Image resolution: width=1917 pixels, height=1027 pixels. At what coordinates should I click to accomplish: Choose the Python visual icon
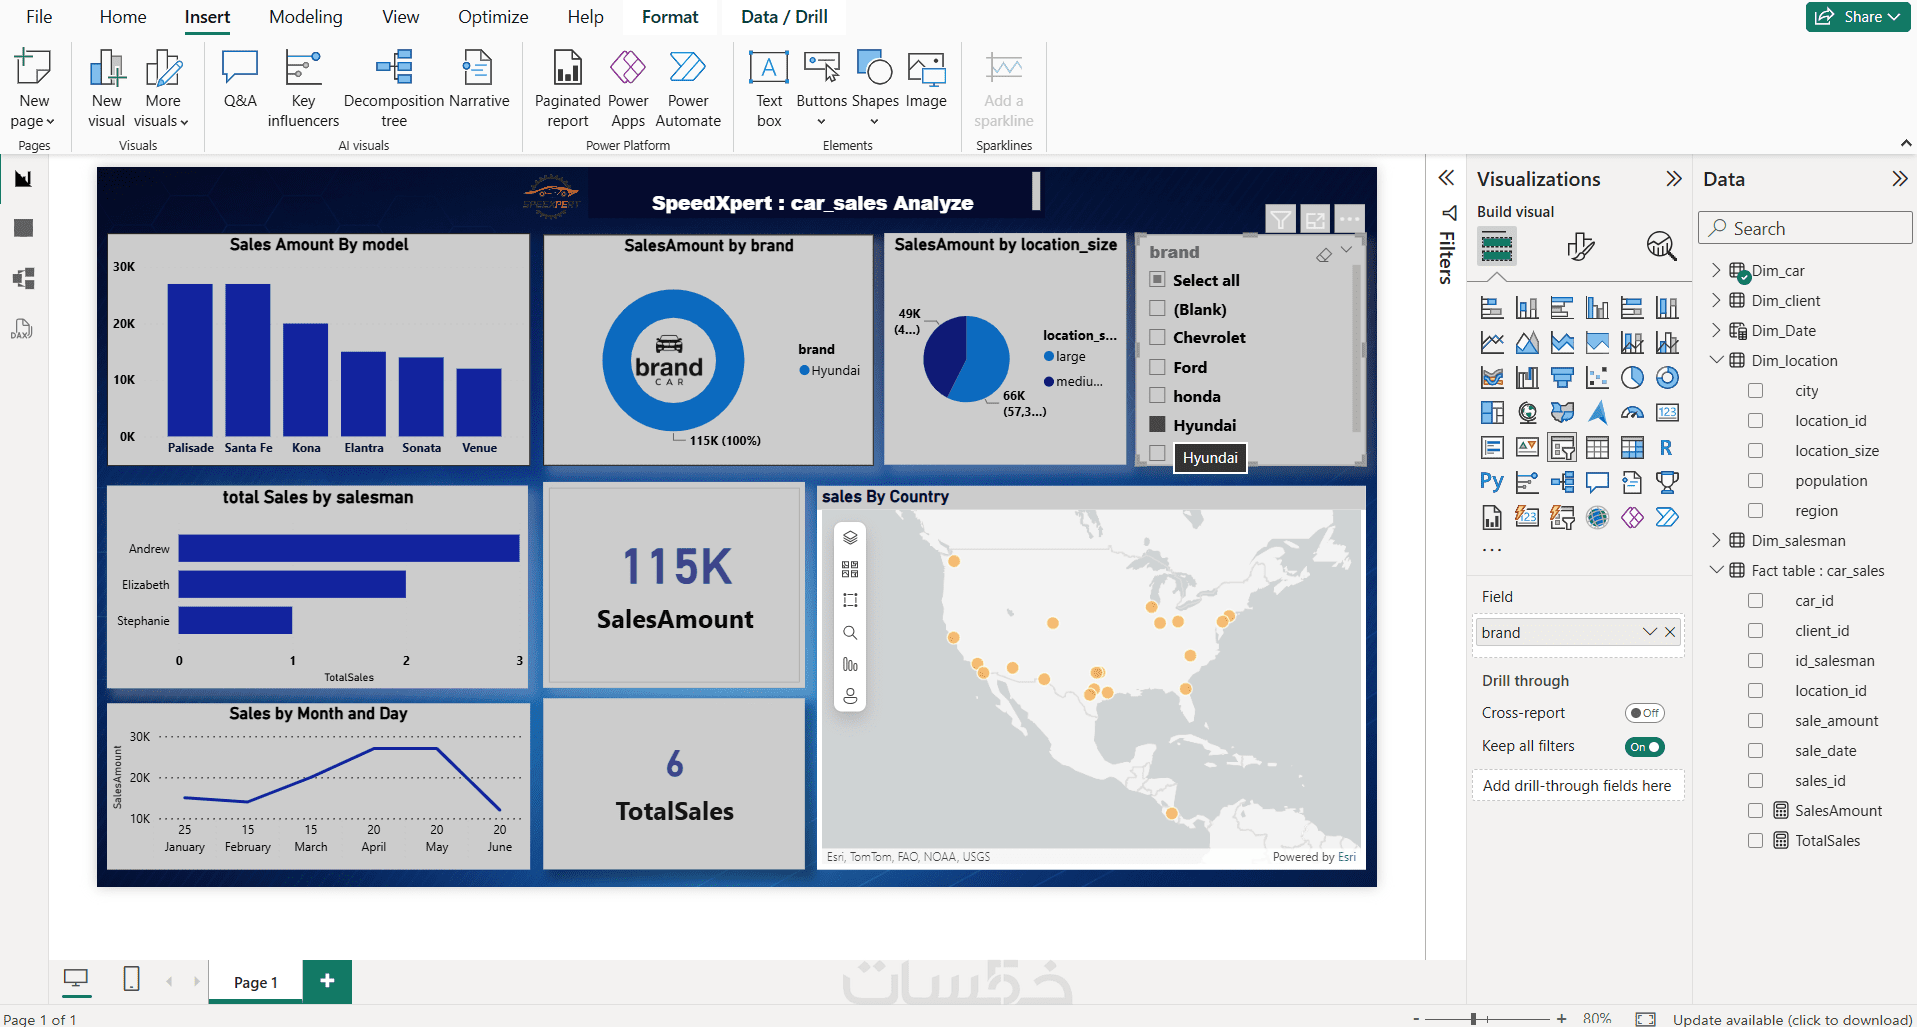click(x=1492, y=483)
